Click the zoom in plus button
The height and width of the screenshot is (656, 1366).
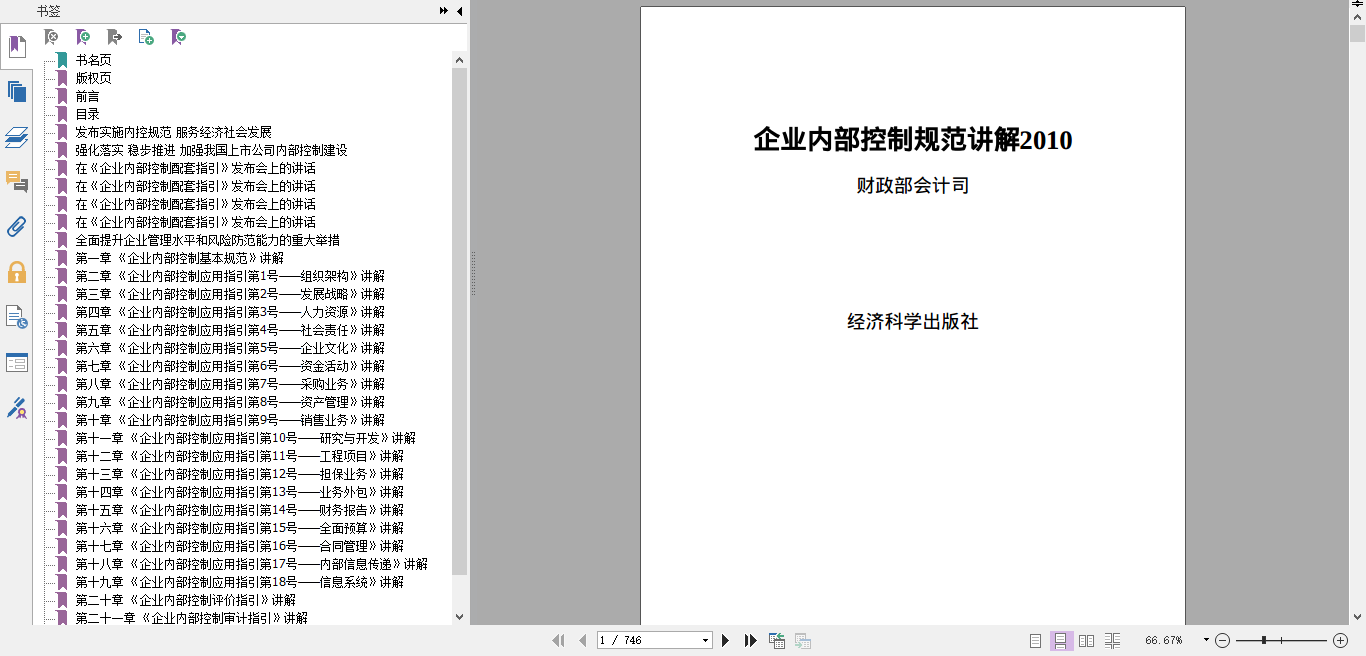(1340, 640)
